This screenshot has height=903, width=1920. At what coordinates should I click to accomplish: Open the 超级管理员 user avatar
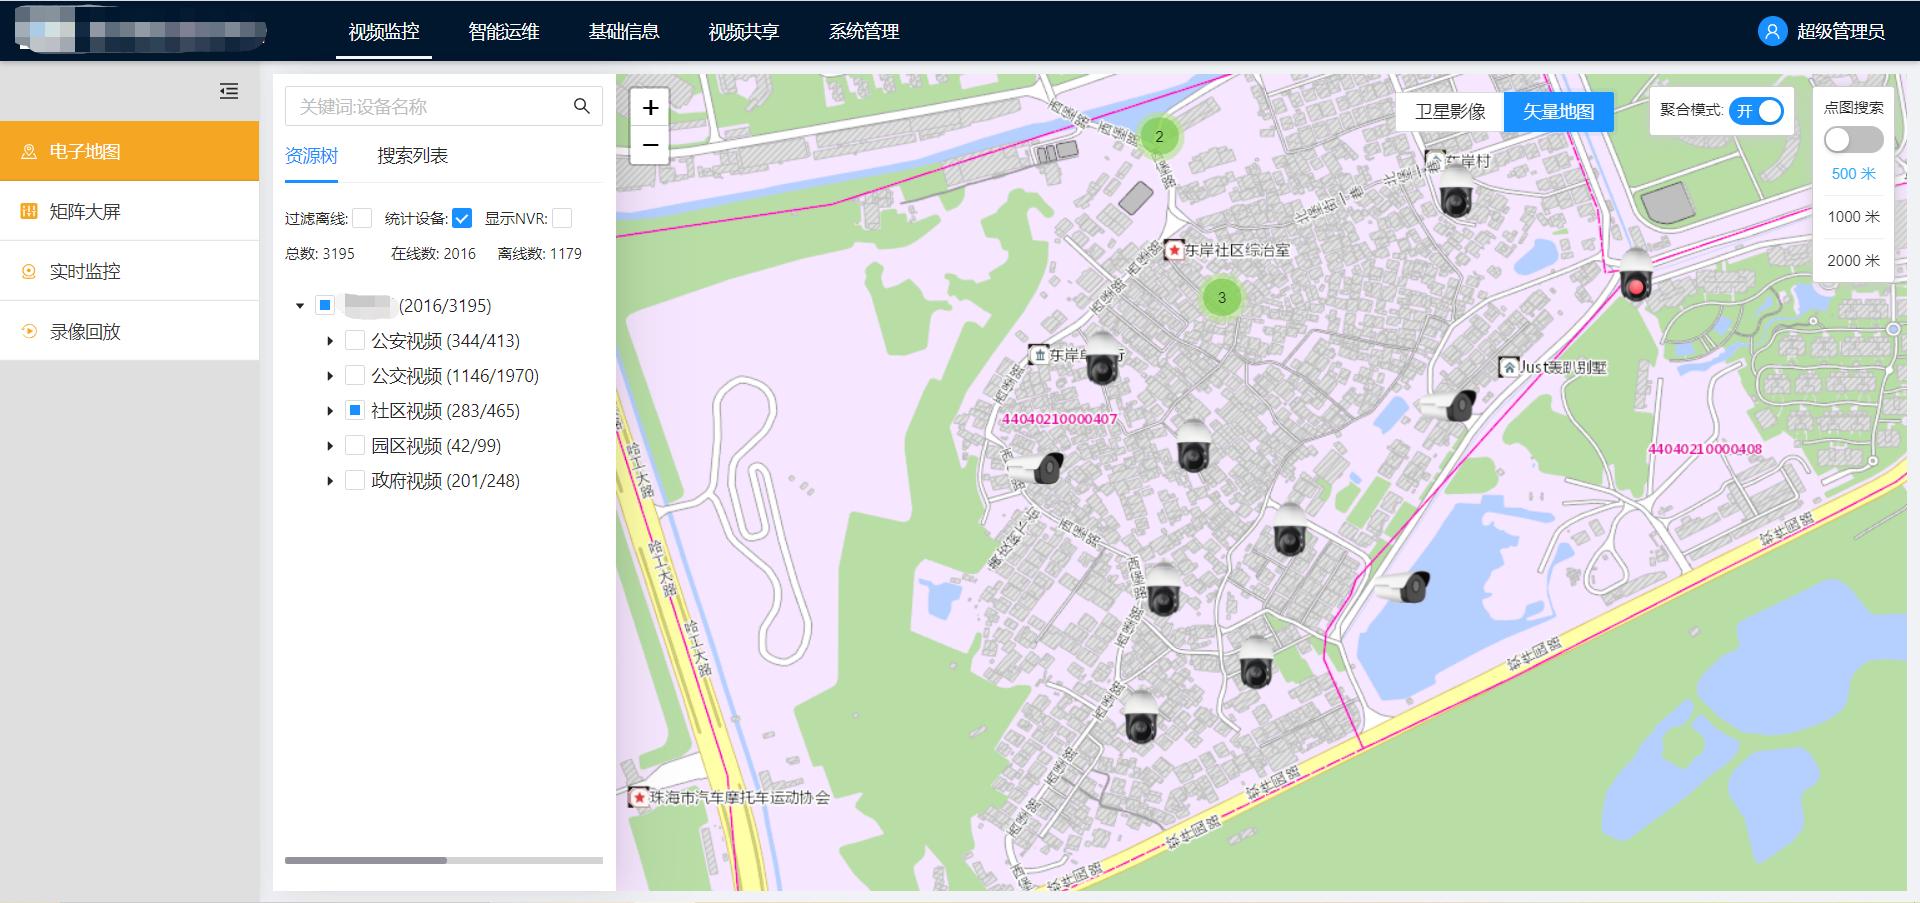pyautogui.click(x=1772, y=31)
